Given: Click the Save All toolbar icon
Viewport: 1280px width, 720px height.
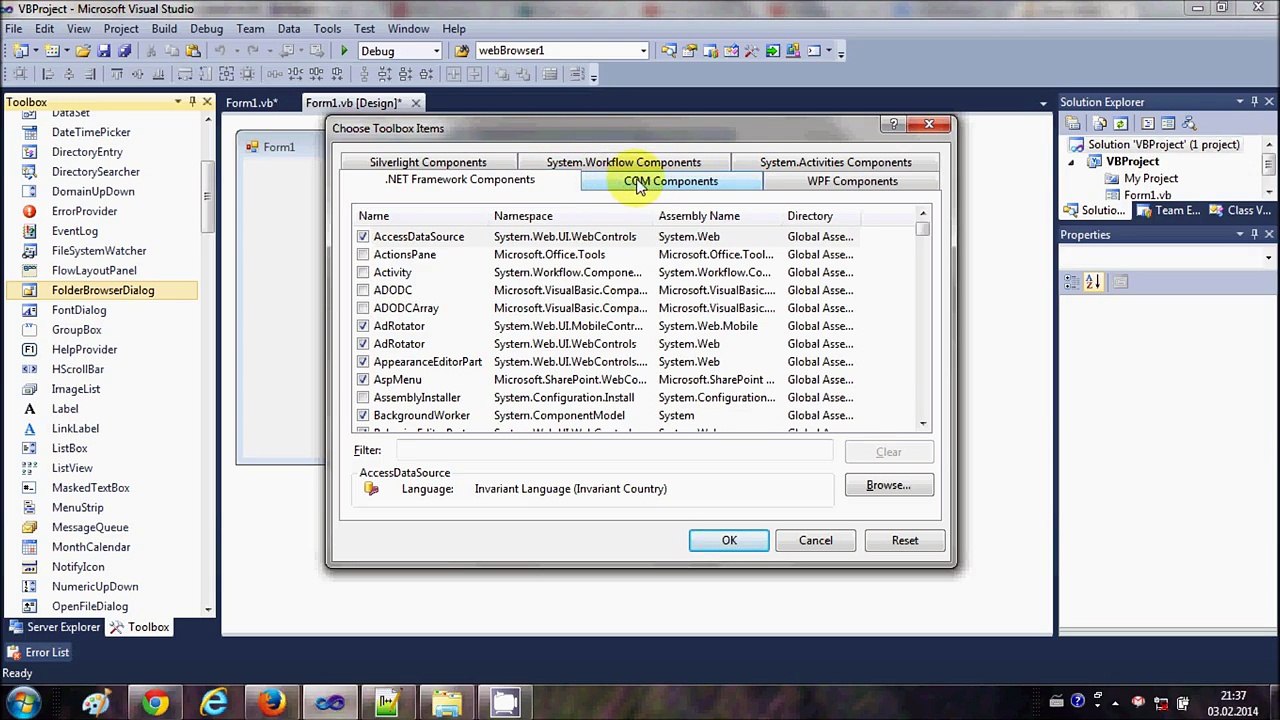Looking at the screenshot, I should (124, 51).
